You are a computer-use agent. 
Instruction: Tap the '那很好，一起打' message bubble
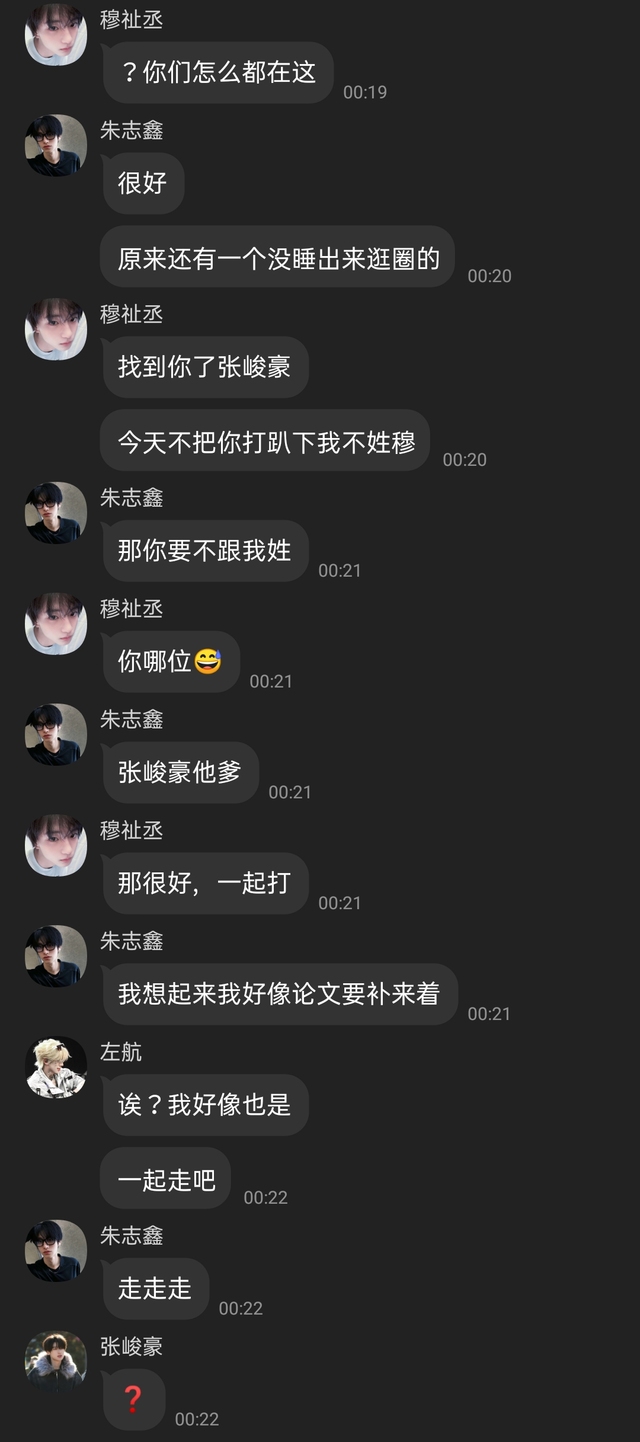pos(205,884)
